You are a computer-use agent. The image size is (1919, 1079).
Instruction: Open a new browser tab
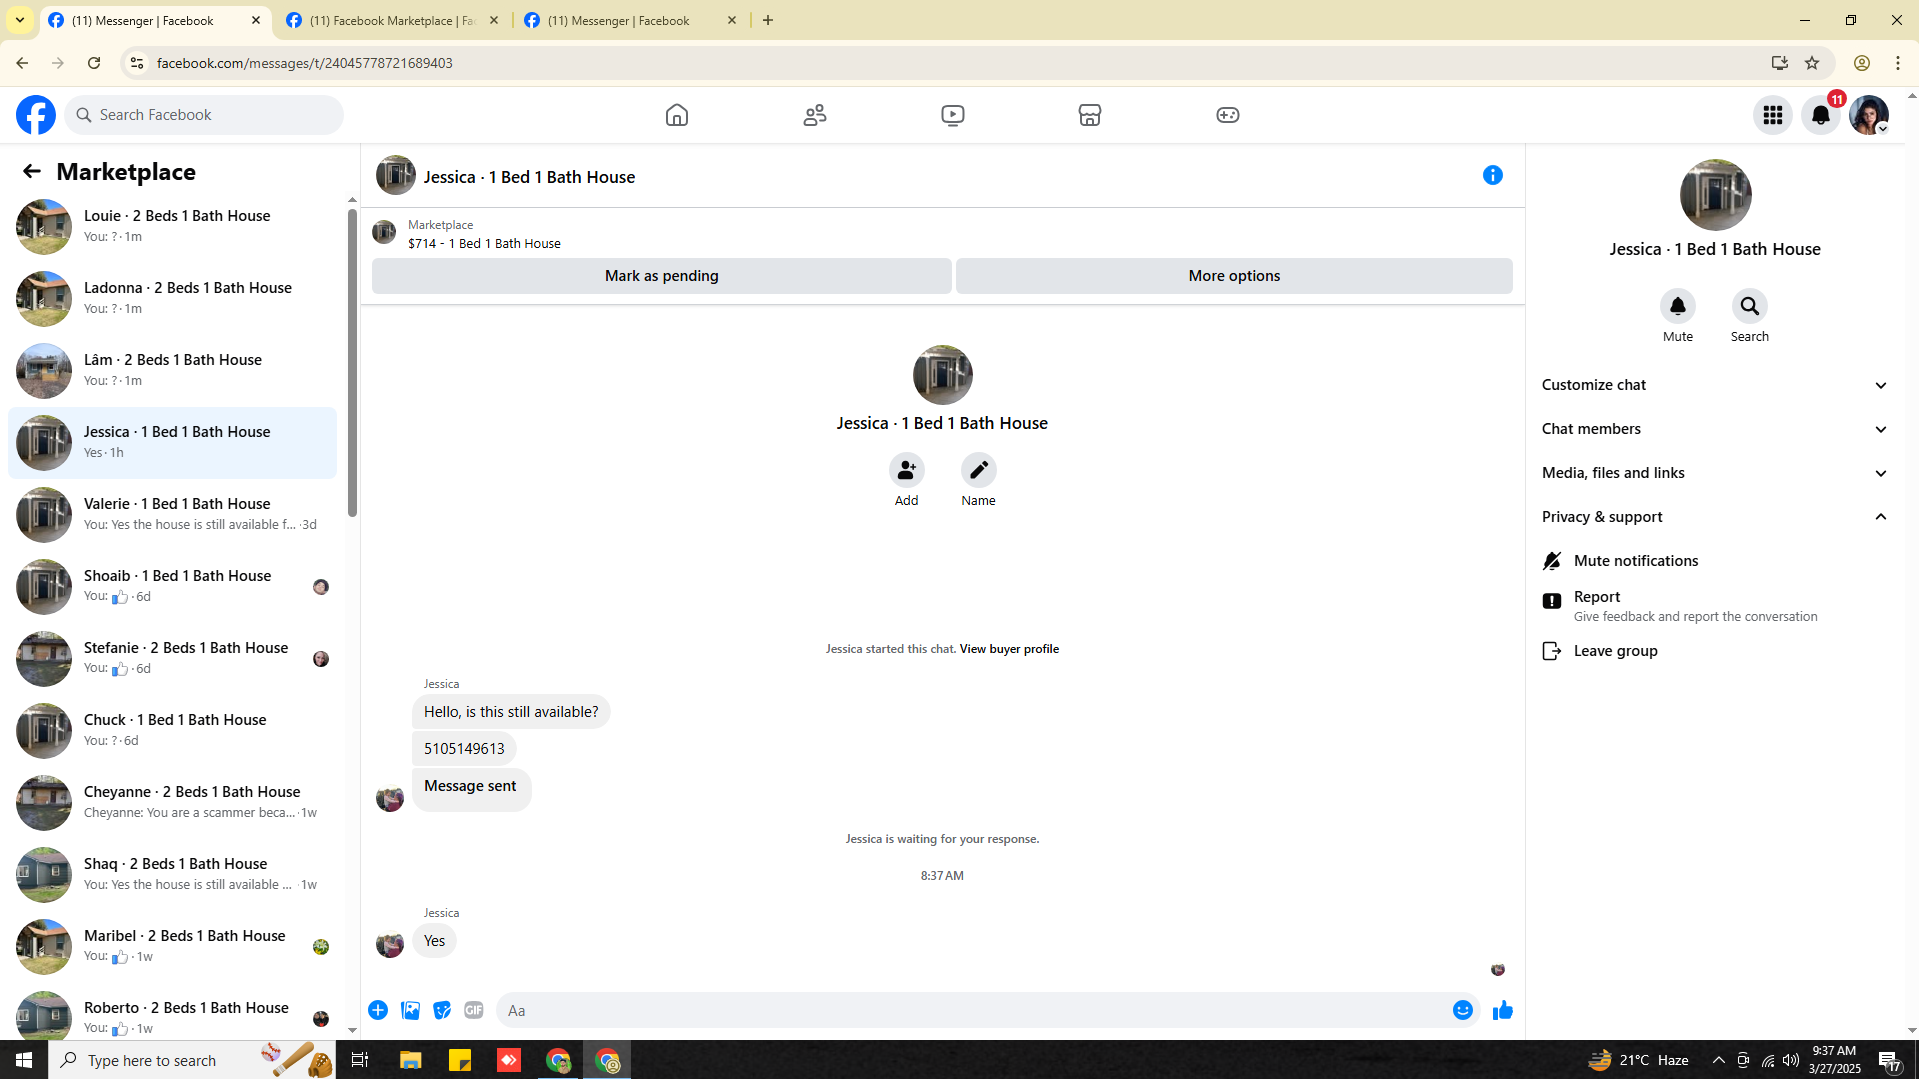point(768,20)
